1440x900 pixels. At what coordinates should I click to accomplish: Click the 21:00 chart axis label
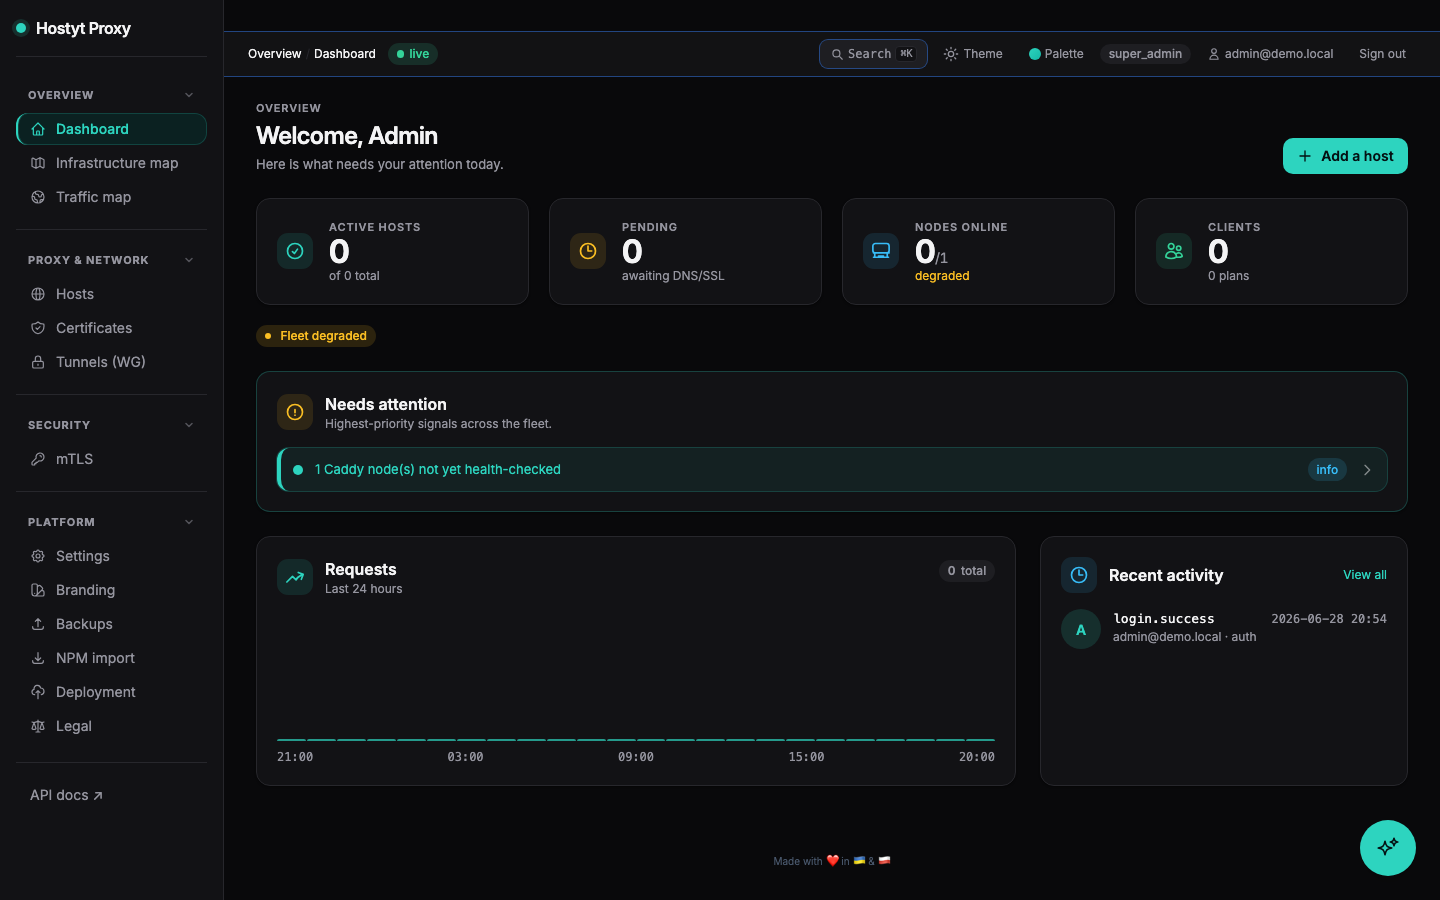coord(295,757)
